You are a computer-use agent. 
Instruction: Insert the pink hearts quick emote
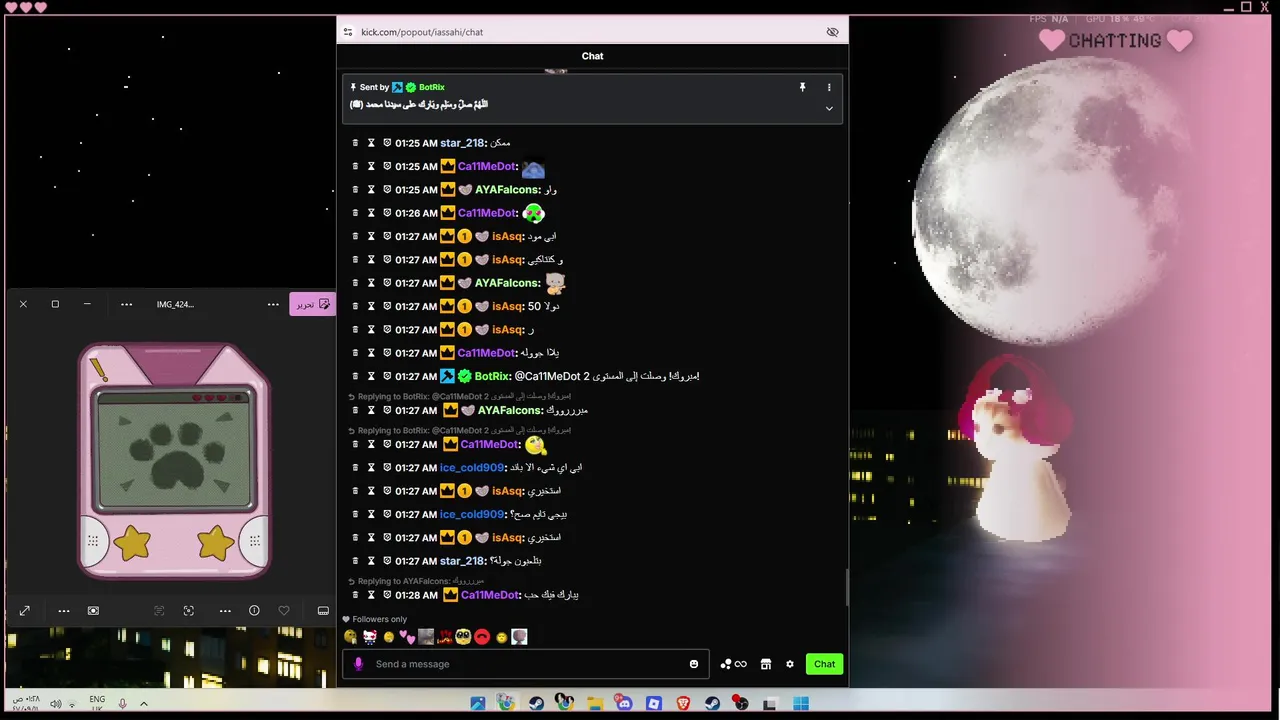406,637
